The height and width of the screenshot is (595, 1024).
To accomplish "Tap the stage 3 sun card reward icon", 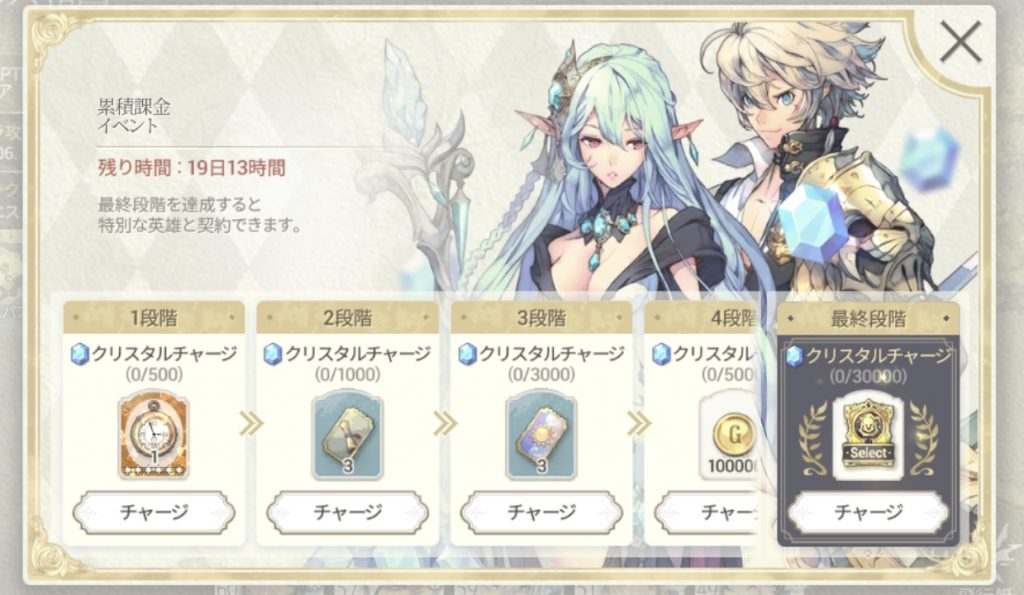I will [541, 435].
